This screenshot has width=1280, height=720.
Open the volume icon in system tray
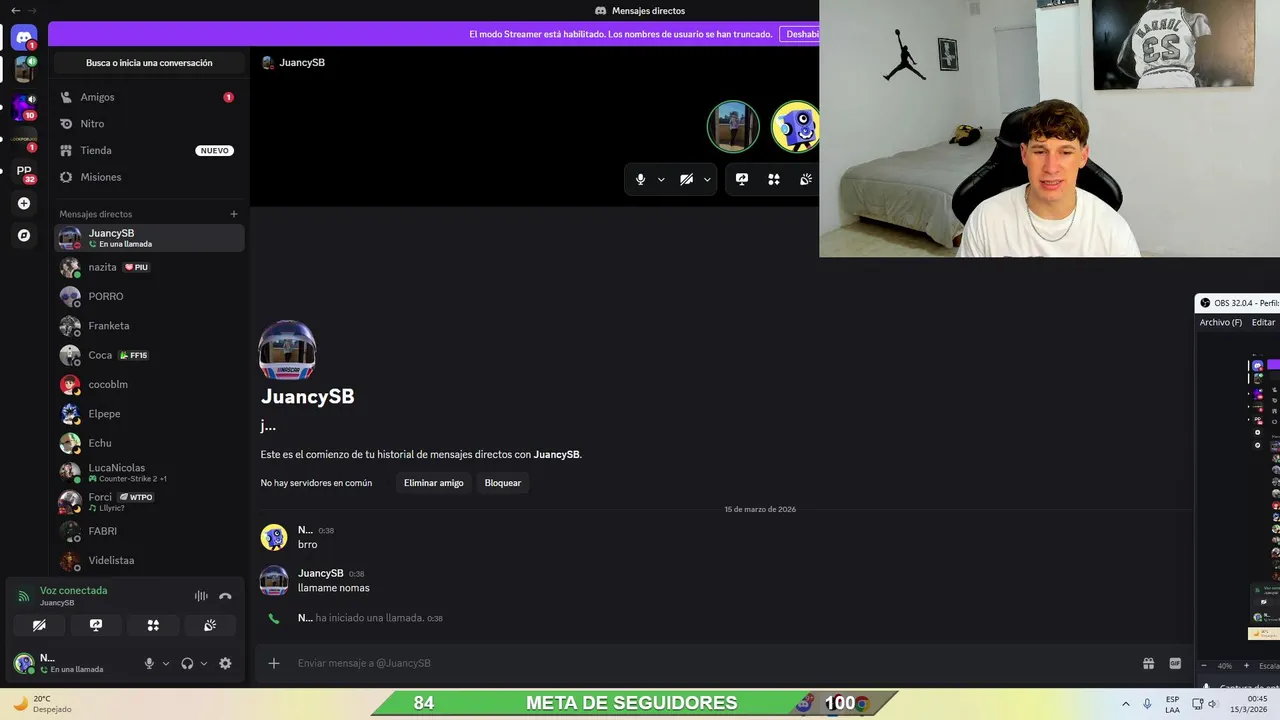pos(1213,704)
